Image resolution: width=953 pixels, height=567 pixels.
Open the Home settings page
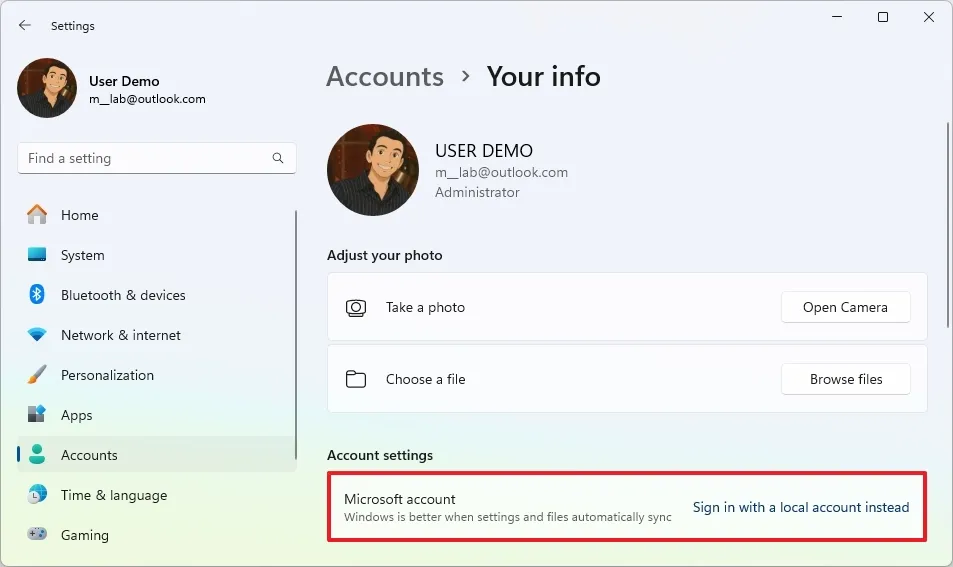80,215
